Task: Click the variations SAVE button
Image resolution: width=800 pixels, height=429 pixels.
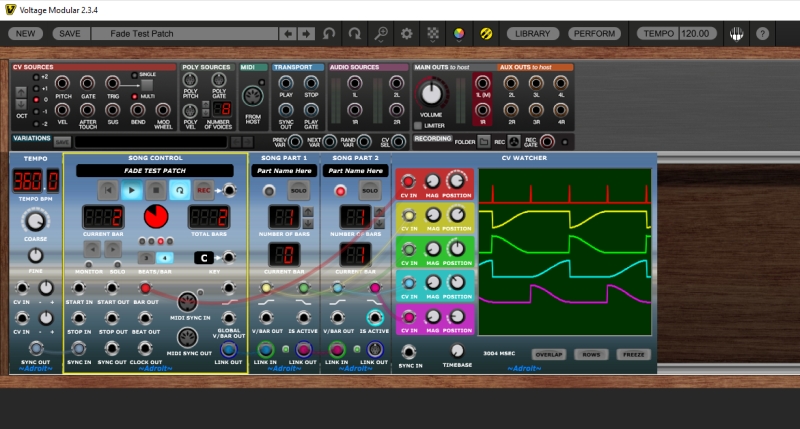Action: point(62,142)
